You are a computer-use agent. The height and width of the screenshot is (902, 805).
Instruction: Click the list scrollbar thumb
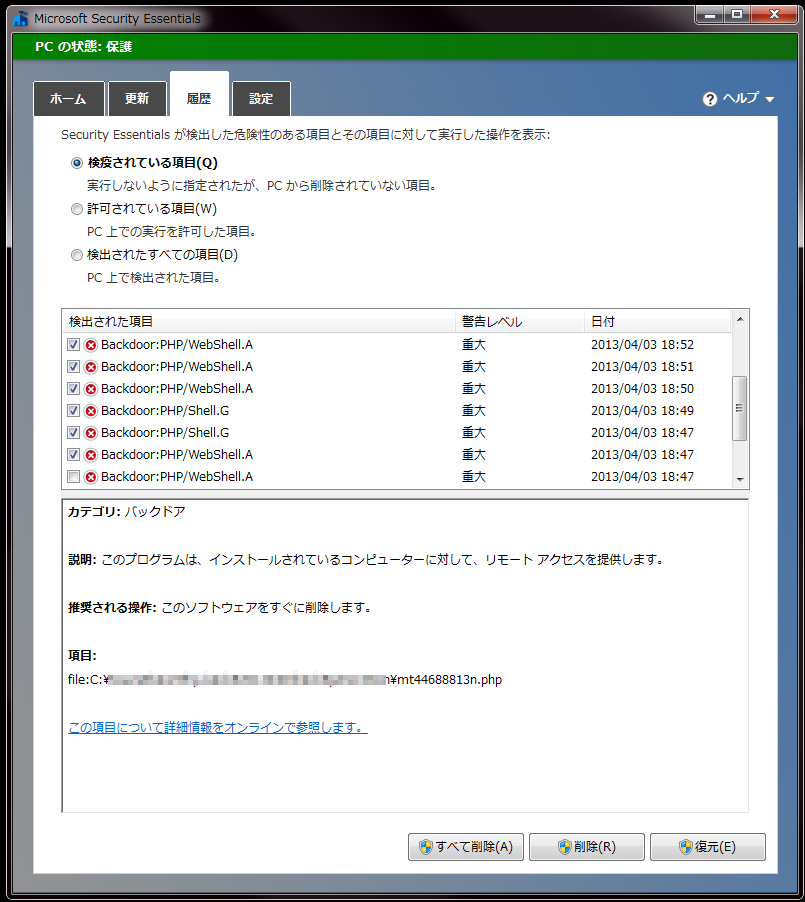739,408
